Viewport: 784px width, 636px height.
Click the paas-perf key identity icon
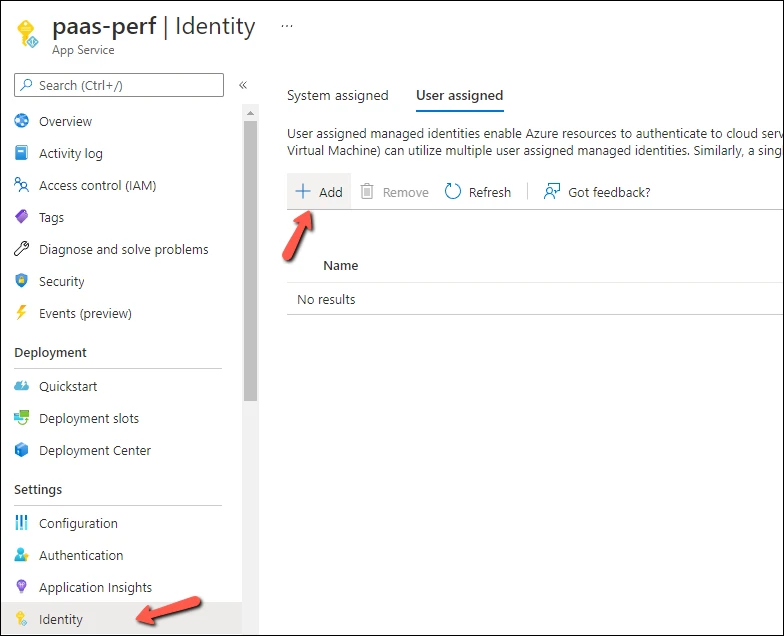(x=27, y=34)
